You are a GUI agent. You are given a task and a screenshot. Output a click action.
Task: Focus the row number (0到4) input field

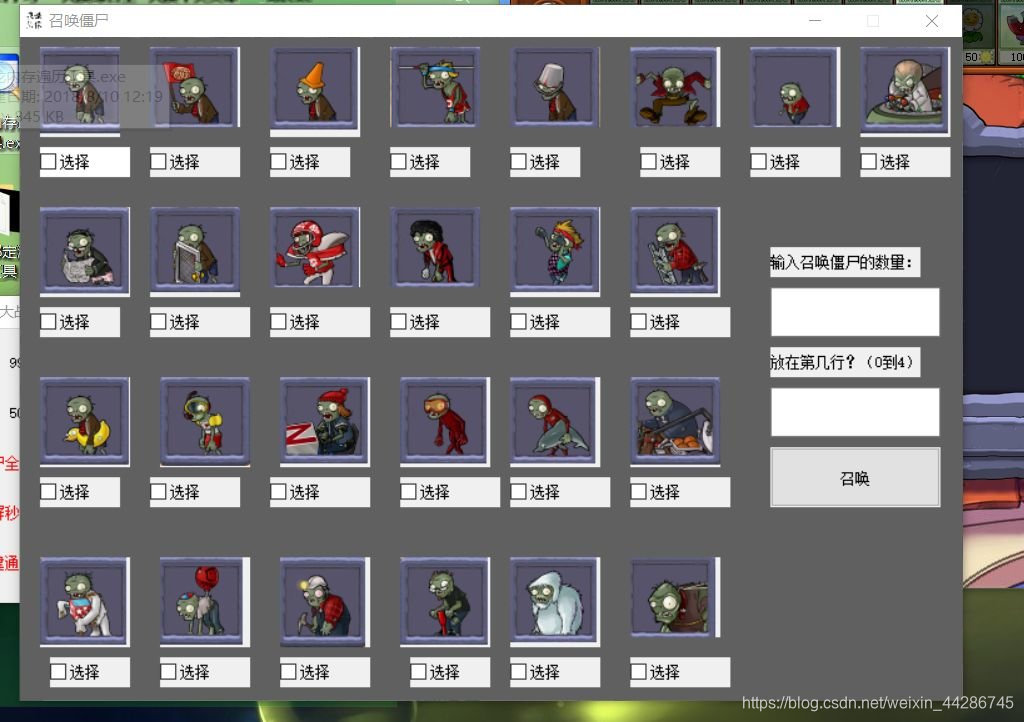pyautogui.click(x=855, y=412)
